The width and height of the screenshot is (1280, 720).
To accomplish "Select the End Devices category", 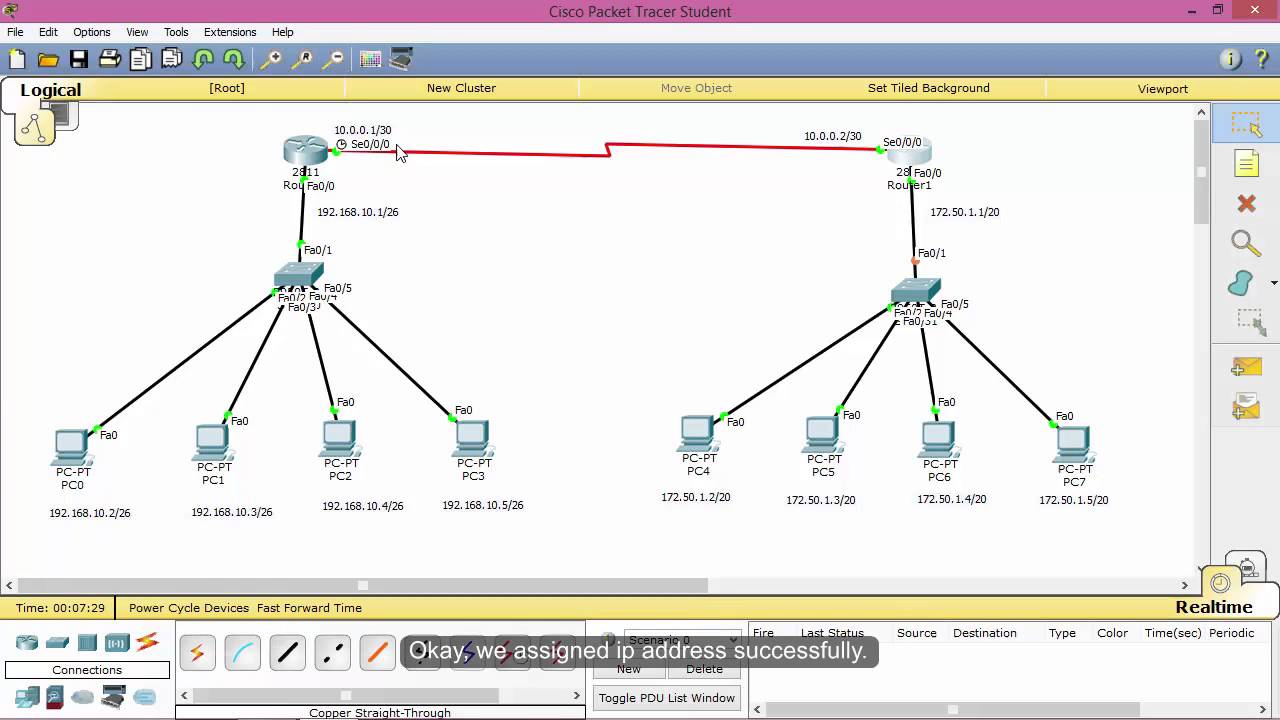I will pyautogui.click(x=27, y=696).
